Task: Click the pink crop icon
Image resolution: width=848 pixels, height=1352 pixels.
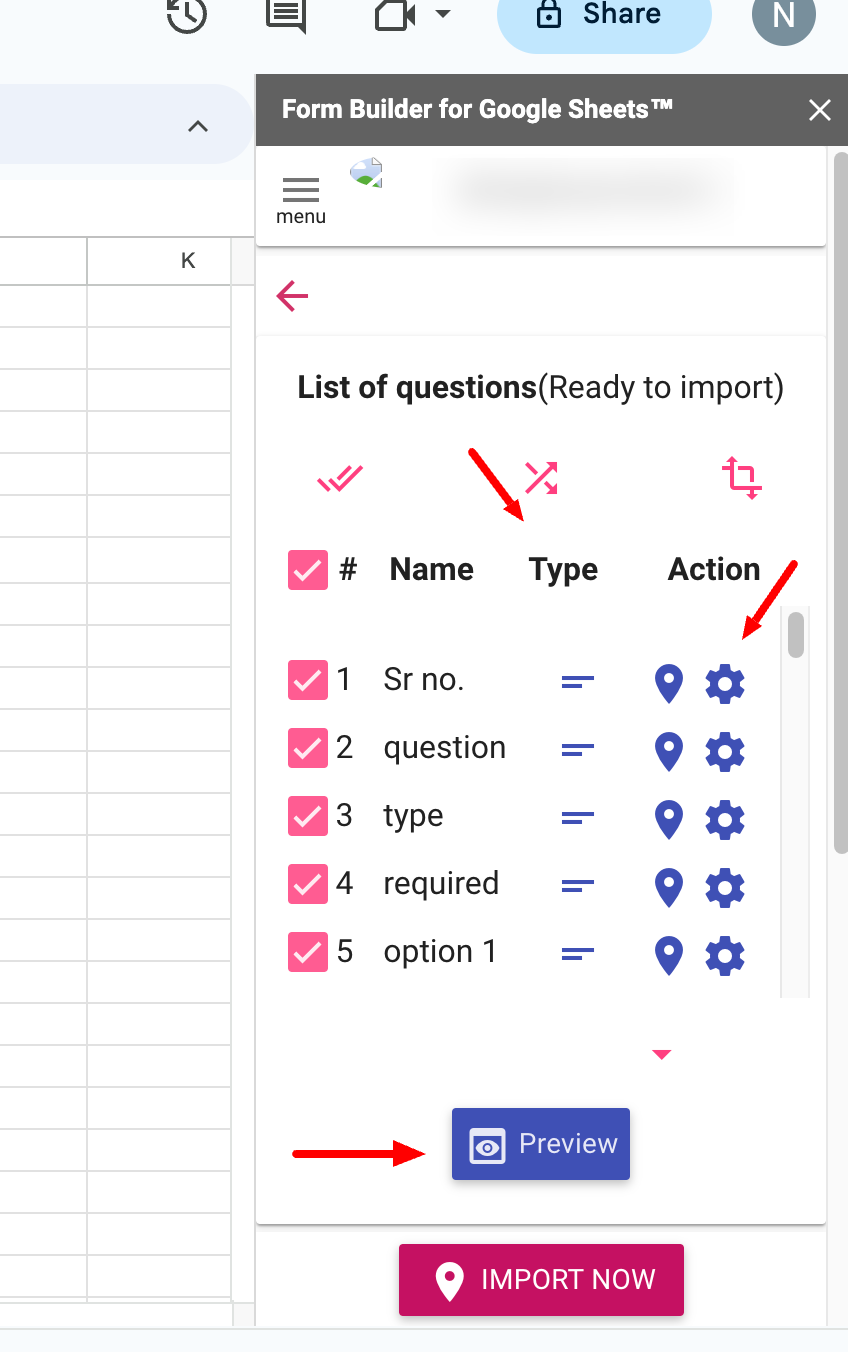Action: 742,478
